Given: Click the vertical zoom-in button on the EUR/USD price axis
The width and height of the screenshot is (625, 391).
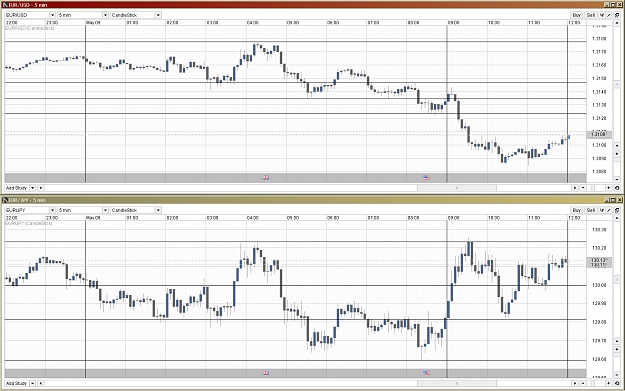Looking at the screenshot, I should [617, 154].
